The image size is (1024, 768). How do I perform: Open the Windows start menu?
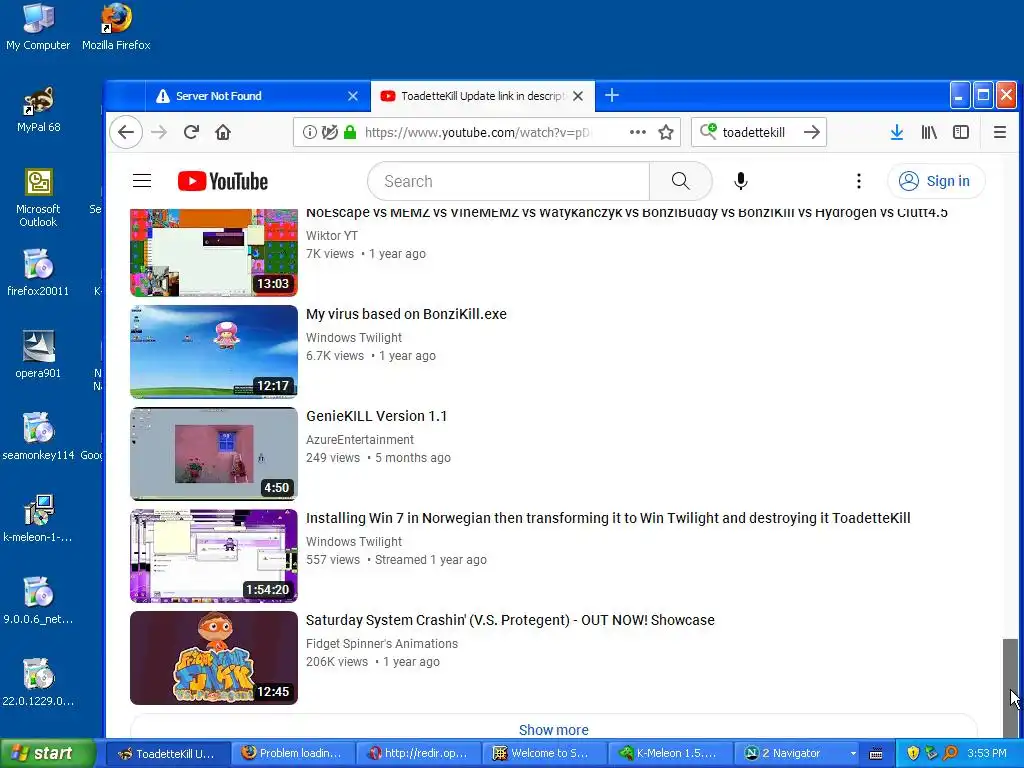[46, 753]
